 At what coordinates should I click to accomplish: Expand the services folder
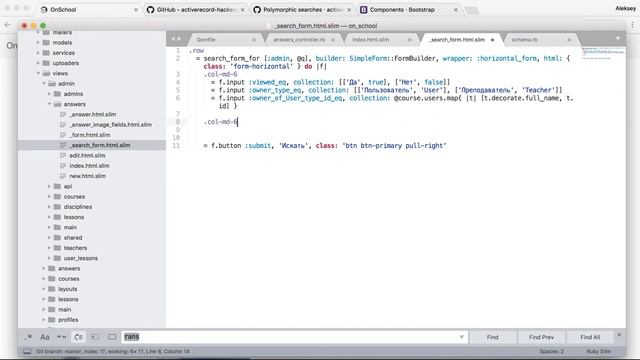[x=38, y=53]
